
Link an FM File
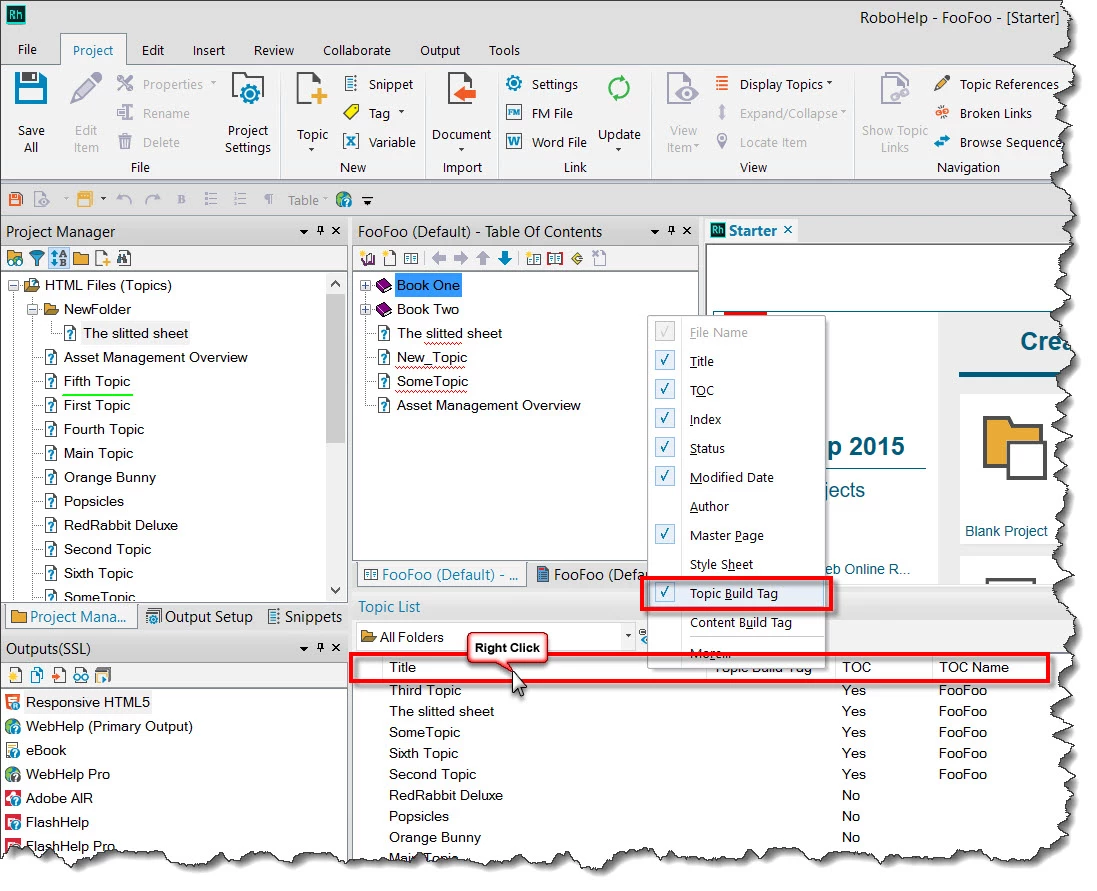point(539,113)
